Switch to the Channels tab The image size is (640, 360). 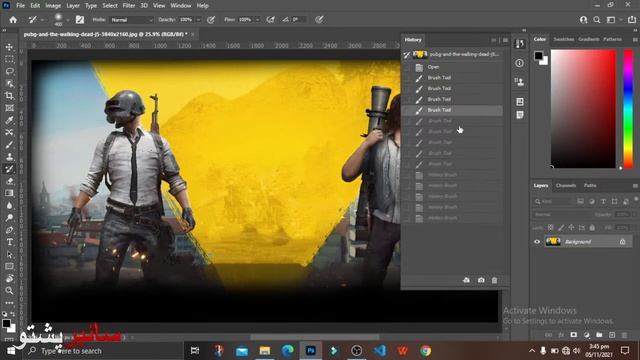(566, 185)
